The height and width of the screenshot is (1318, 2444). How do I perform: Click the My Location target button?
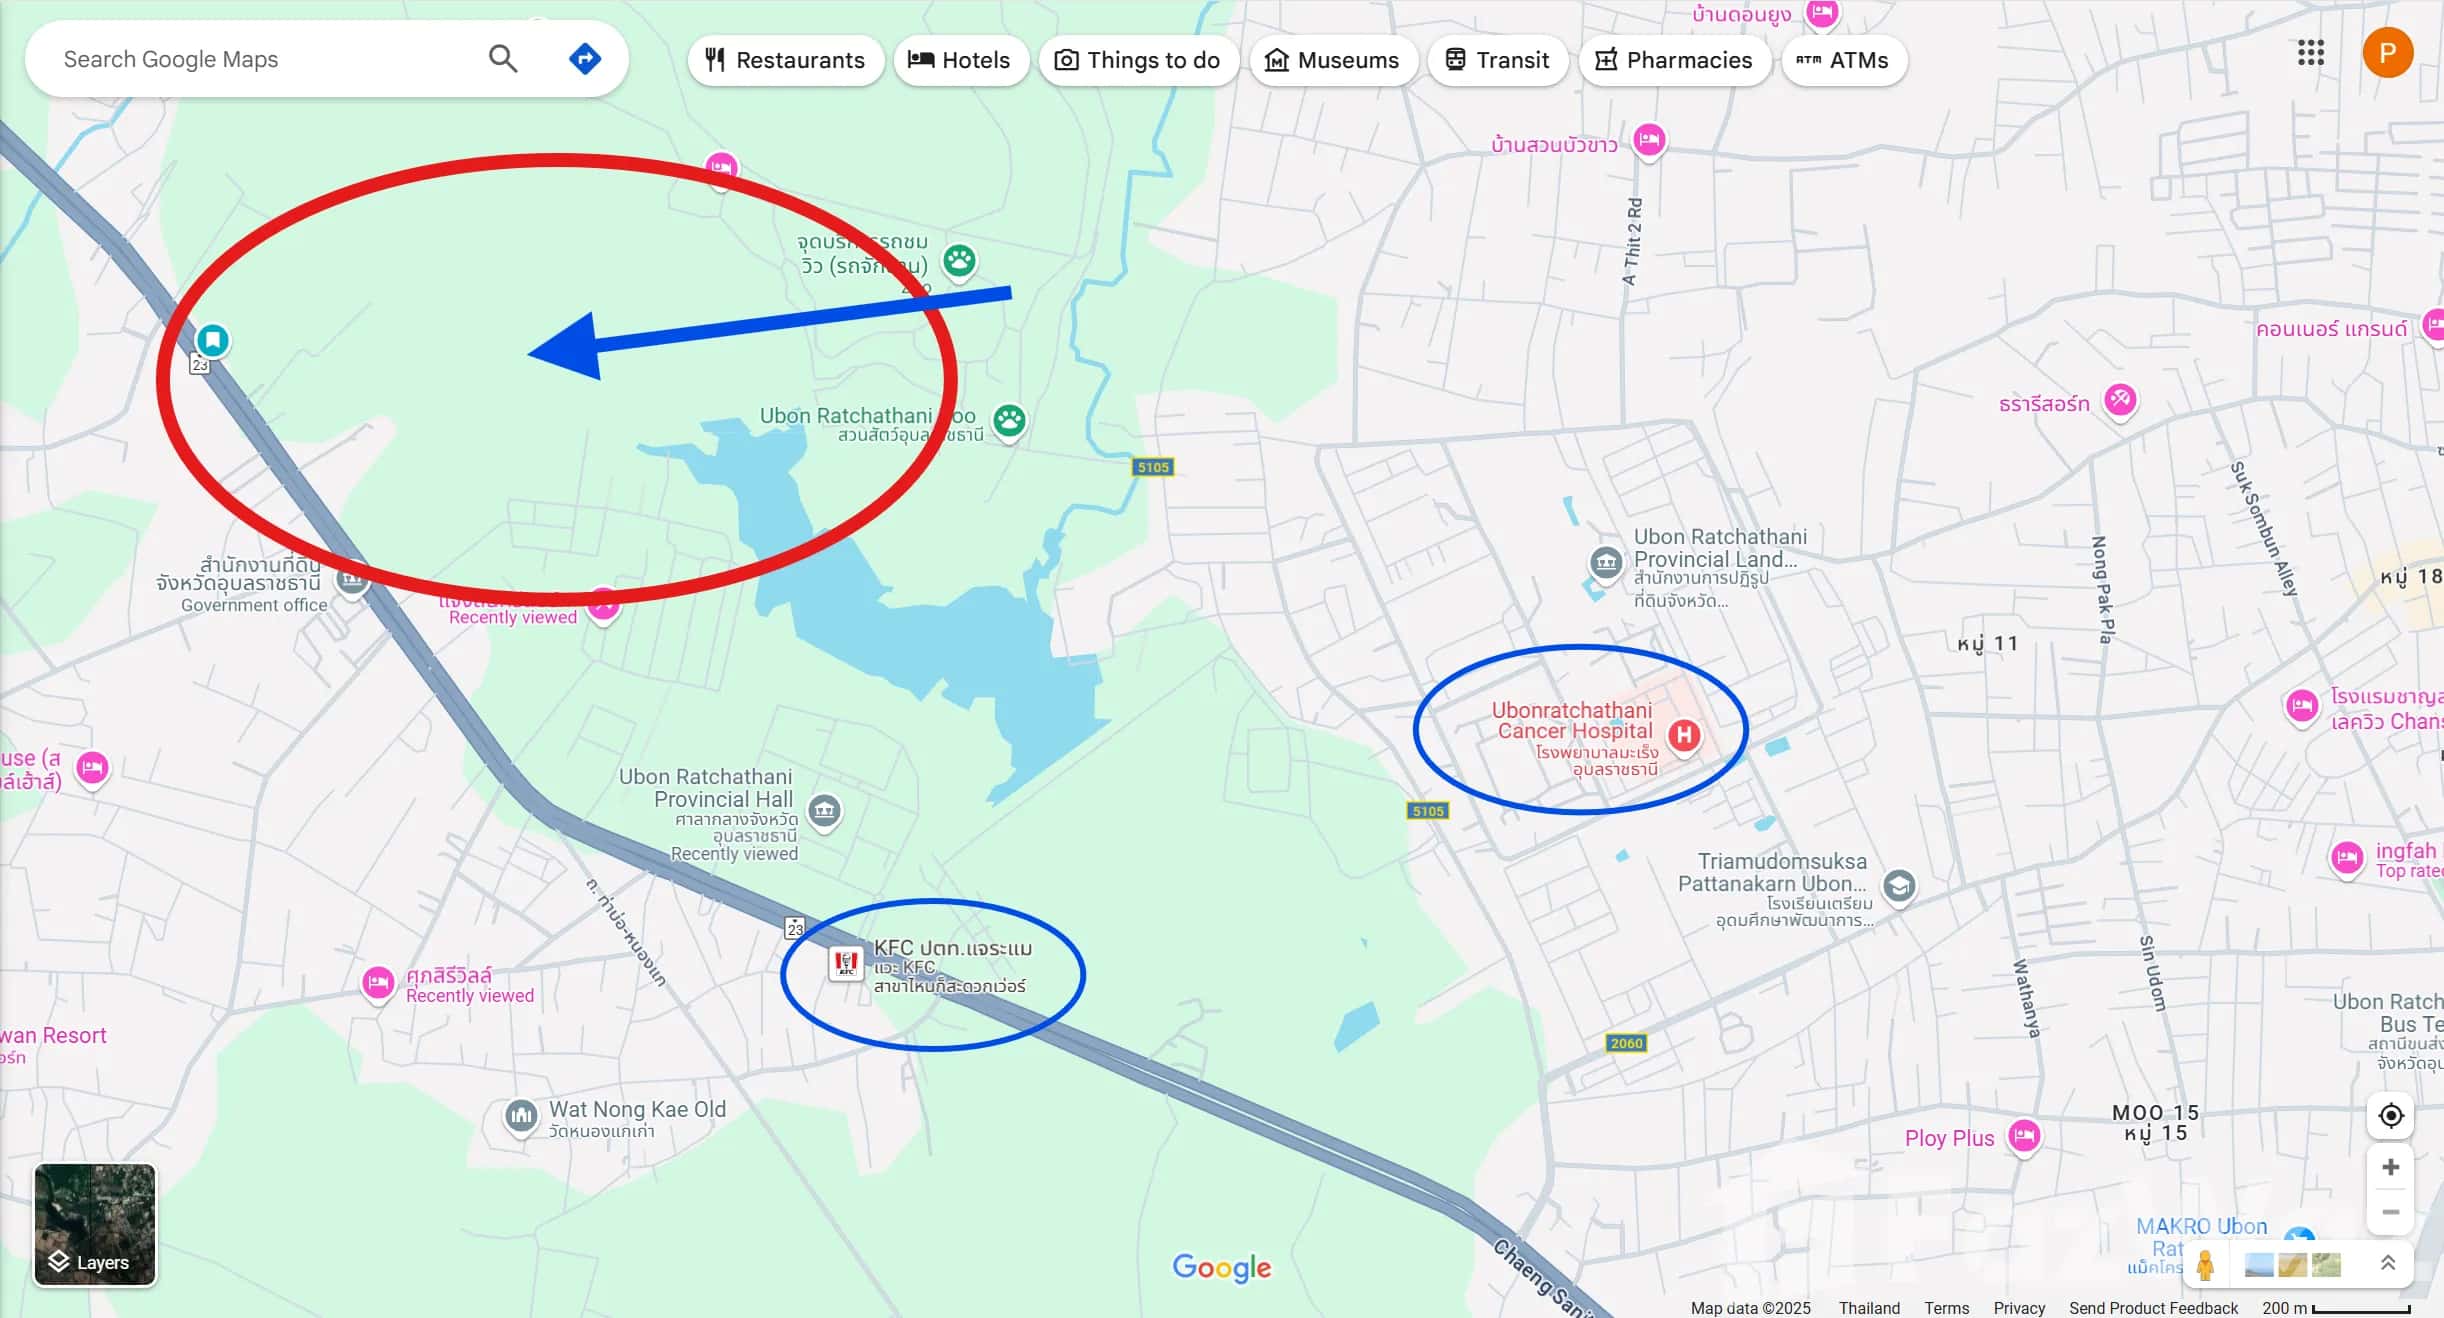pos(2390,1115)
